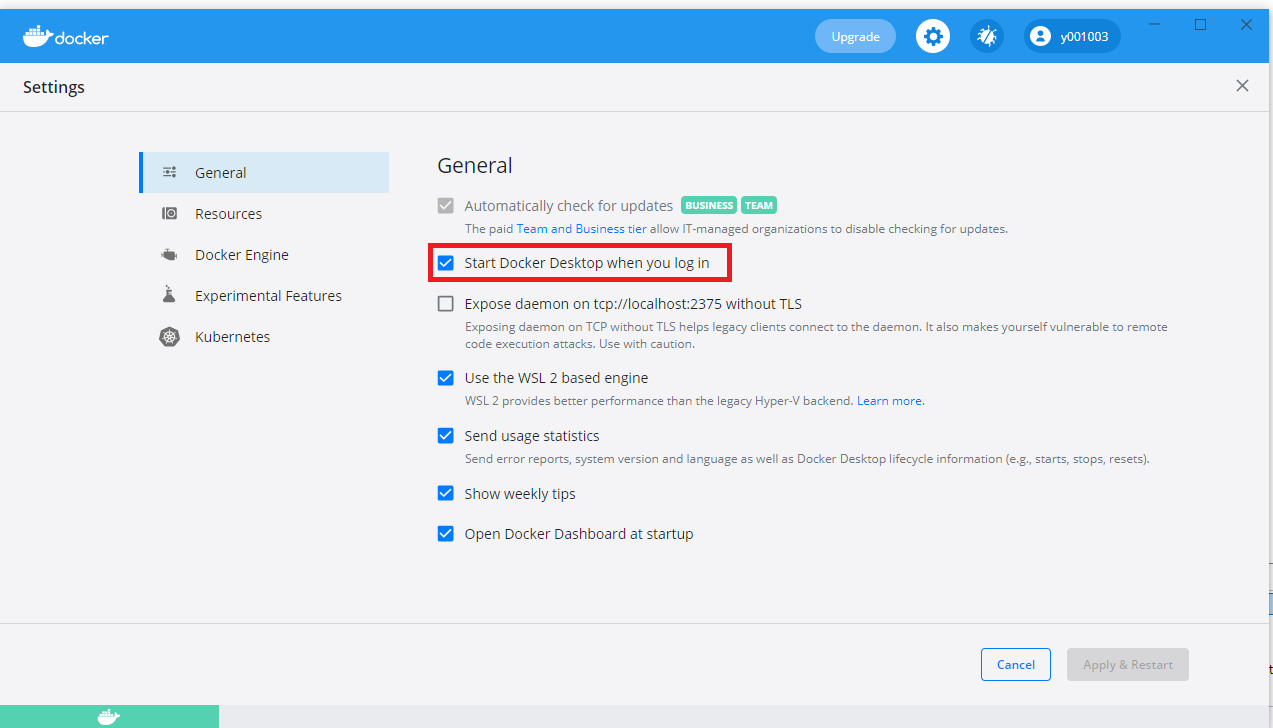Toggle Use the WSL 2 based engine
1273x728 pixels.
pyautogui.click(x=446, y=378)
